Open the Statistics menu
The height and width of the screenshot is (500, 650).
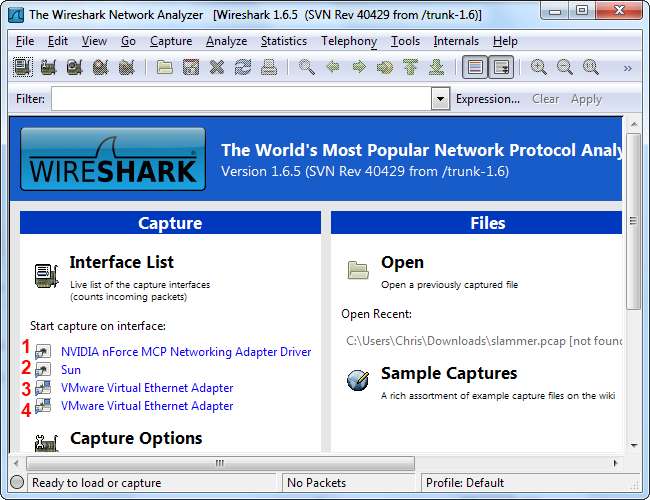pyautogui.click(x=284, y=41)
